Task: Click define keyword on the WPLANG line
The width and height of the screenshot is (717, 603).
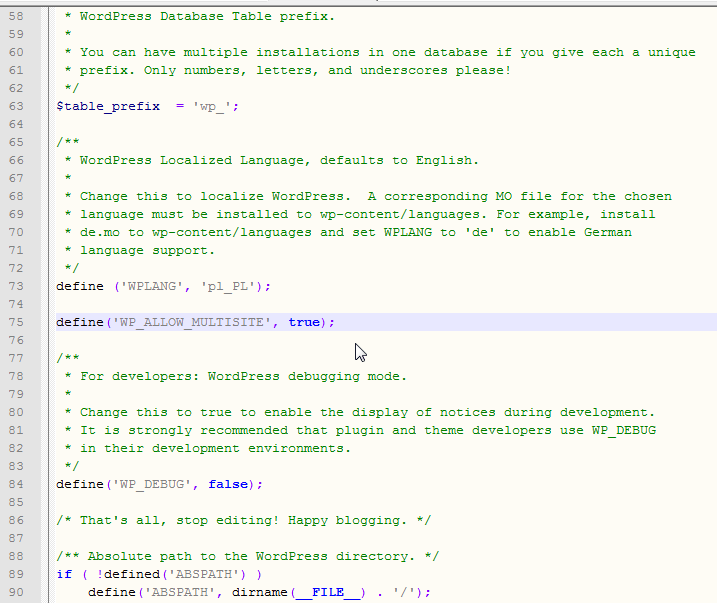Action: point(80,286)
